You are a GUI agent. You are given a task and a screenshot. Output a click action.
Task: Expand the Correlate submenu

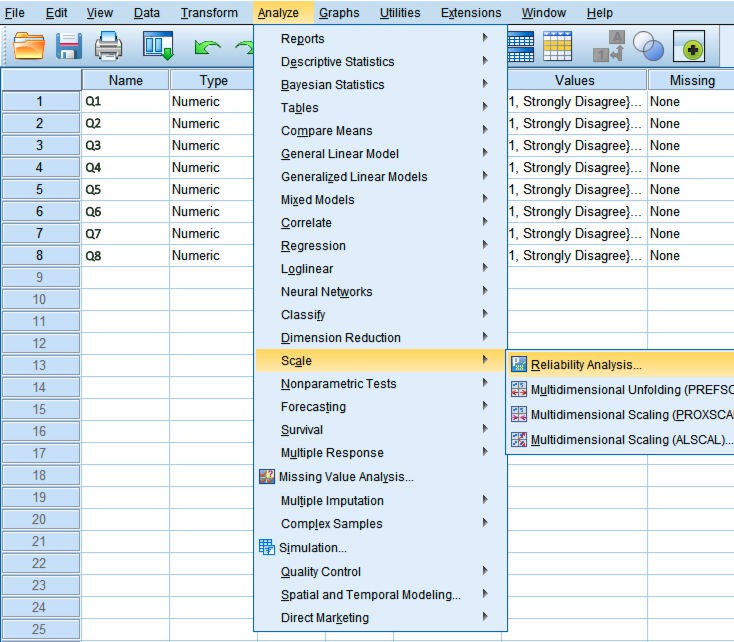pyautogui.click(x=381, y=222)
